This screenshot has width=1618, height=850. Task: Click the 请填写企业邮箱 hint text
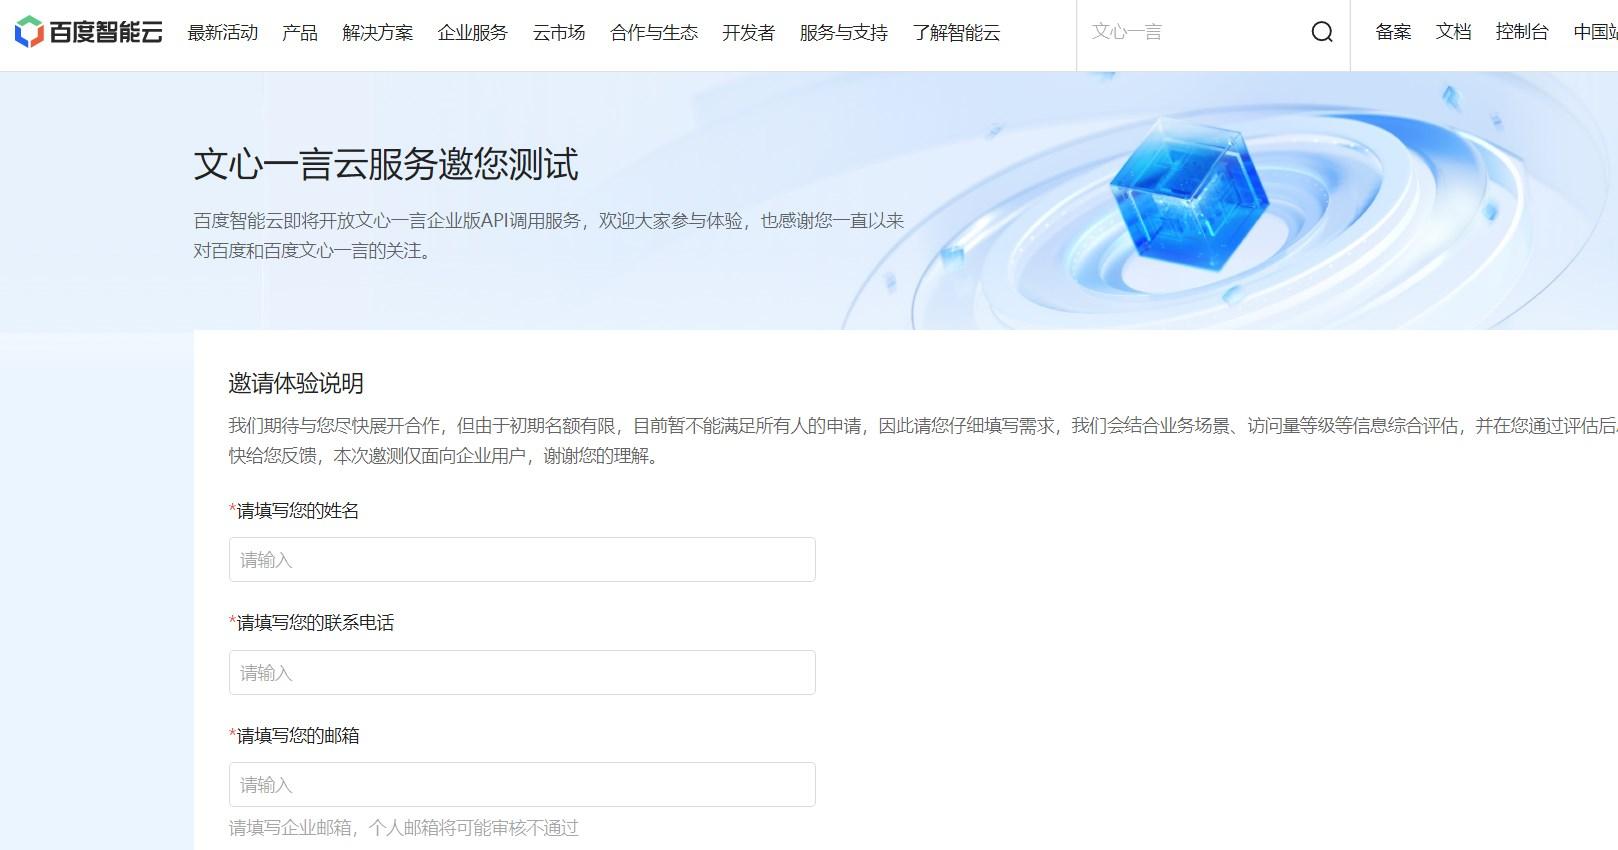coord(404,828)
